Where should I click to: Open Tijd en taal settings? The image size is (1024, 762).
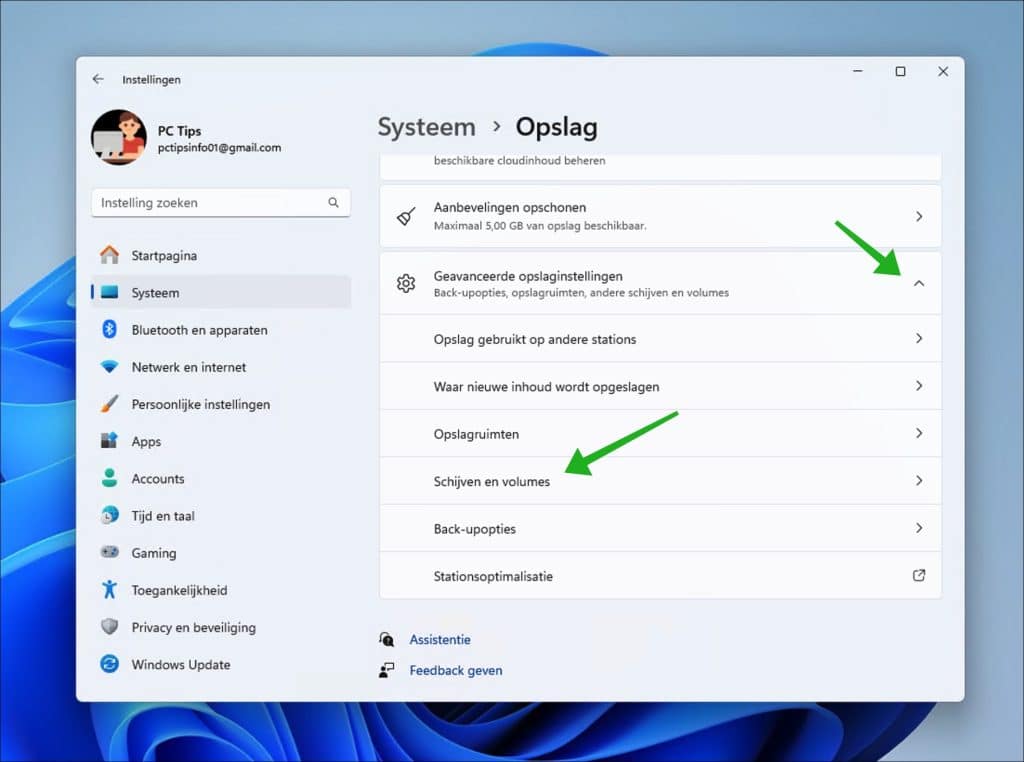(x=221, y=516)
